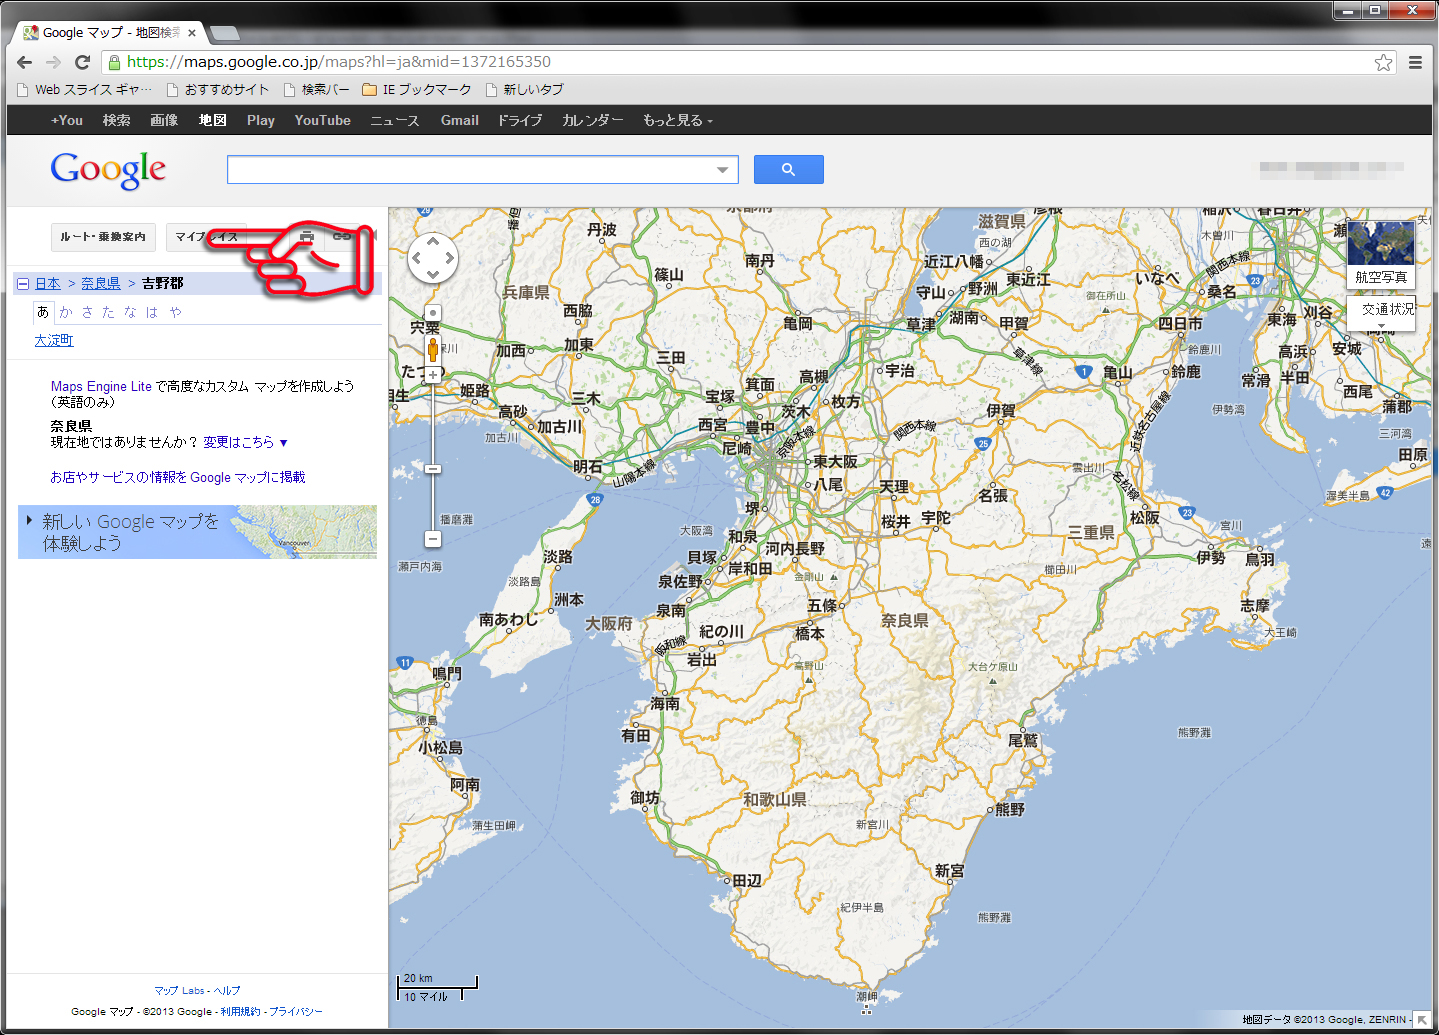Select the か kana tab
The image size is (1439, 1035).
66,312
